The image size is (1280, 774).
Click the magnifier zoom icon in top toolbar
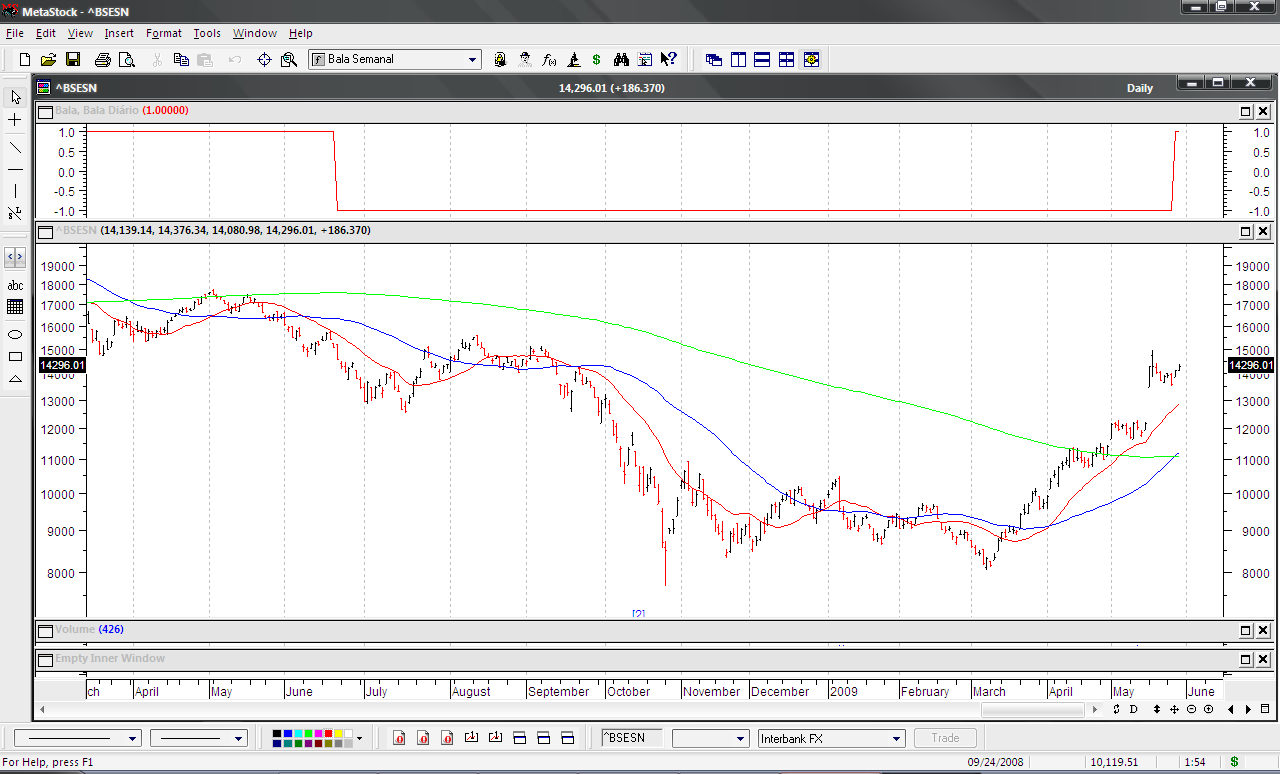pos(289,60)
